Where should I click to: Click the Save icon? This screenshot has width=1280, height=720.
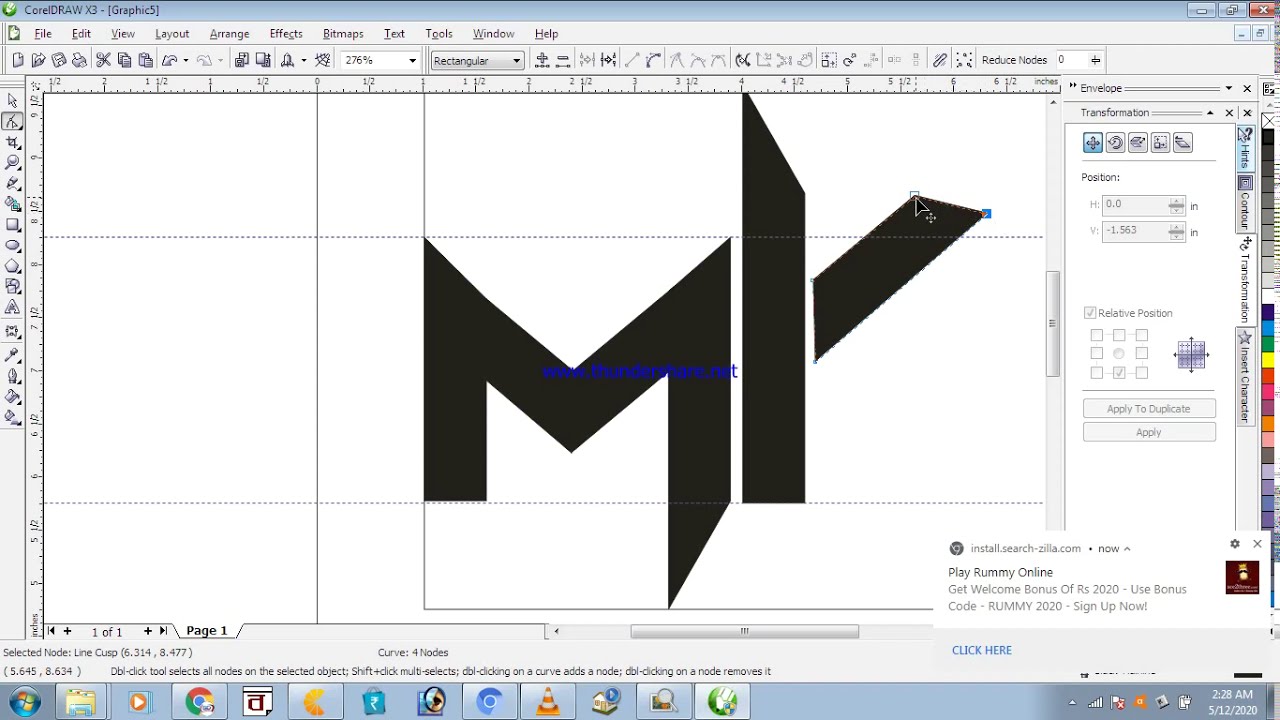tap(59, 60)
